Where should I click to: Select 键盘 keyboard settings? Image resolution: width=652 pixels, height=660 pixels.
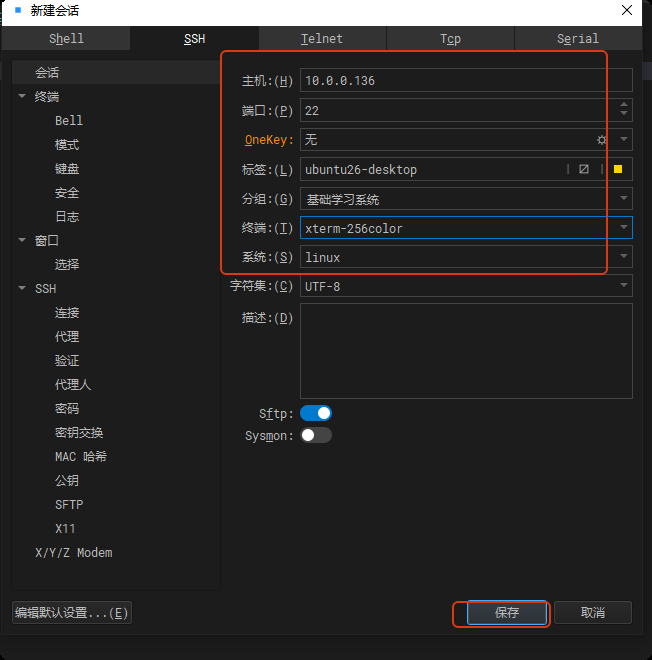pyautogui.click(x=67, y=168)
